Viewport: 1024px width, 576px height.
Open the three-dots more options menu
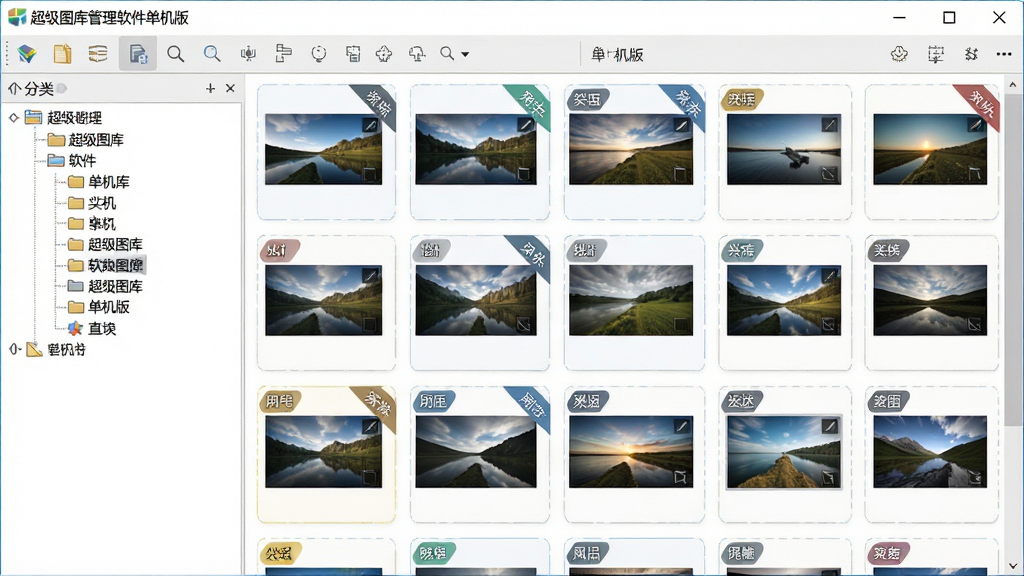[x=1004, y=54]
